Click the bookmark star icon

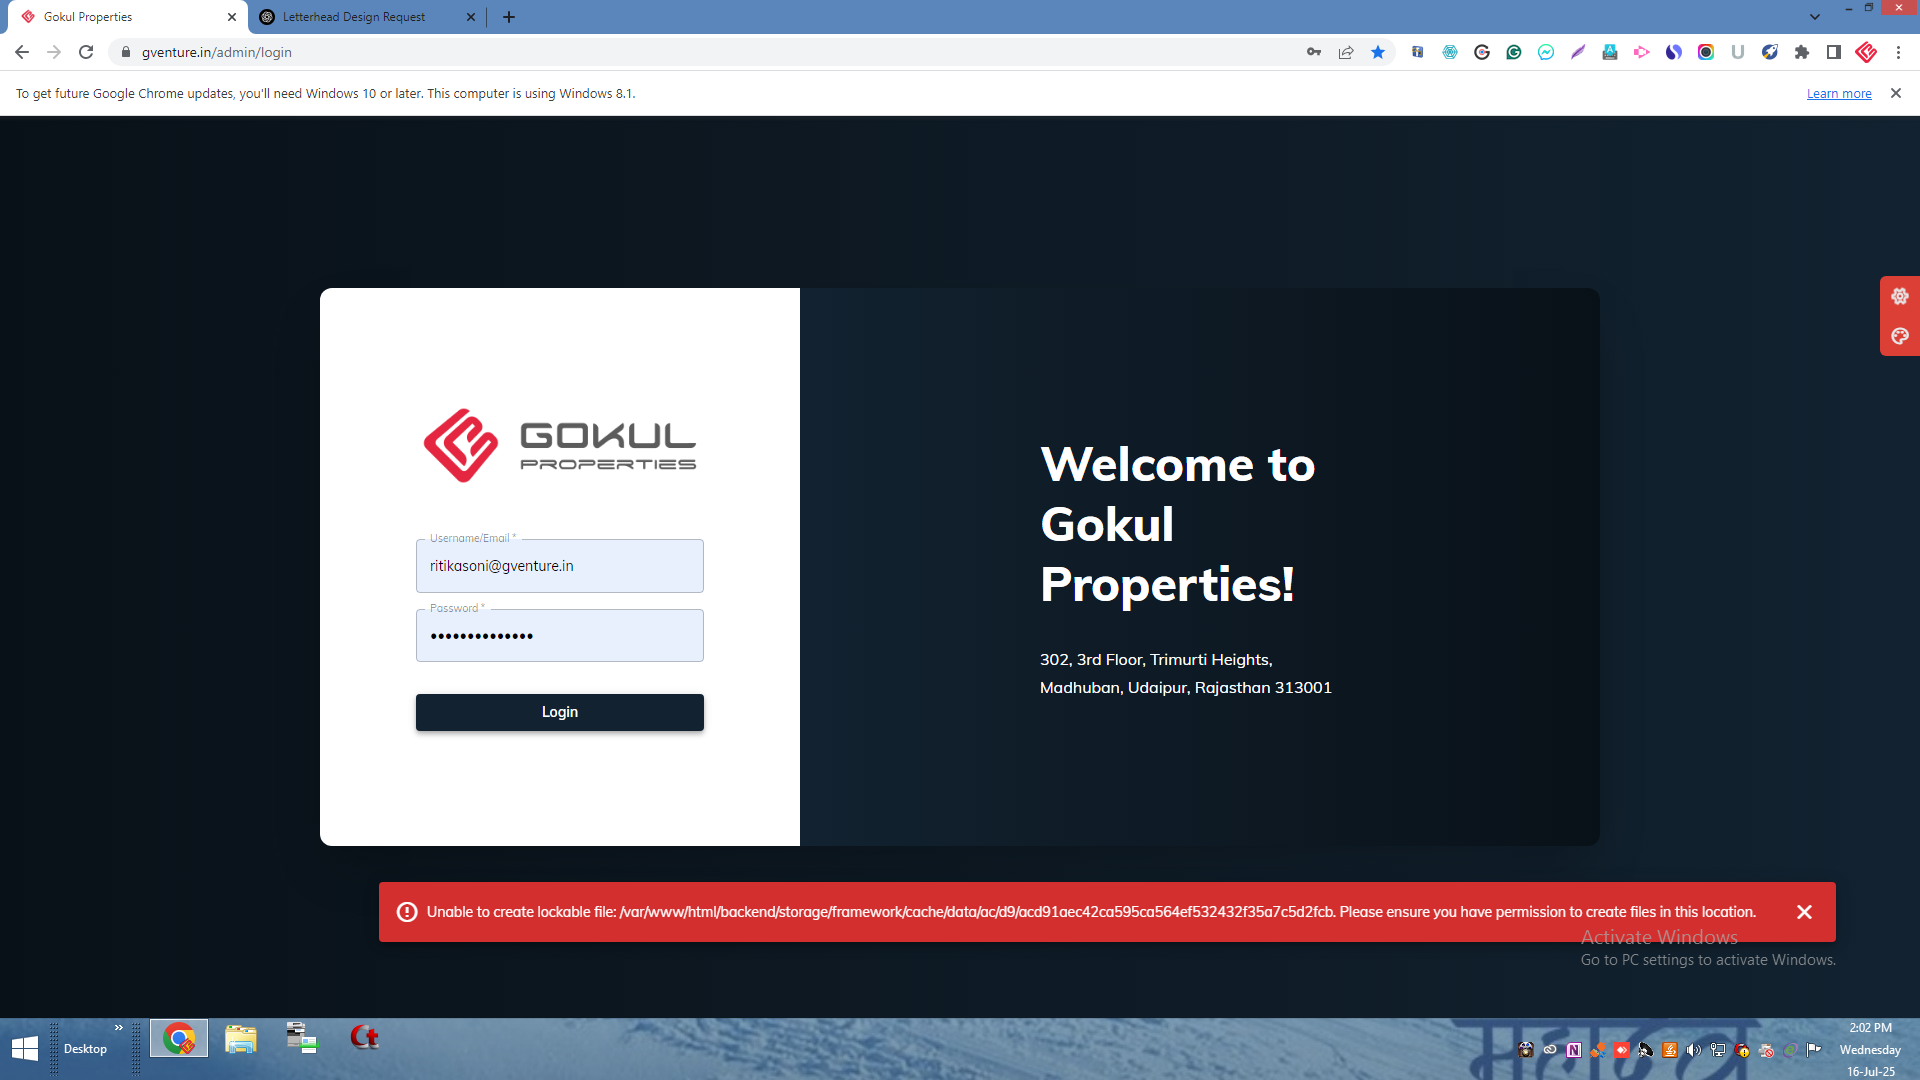[1378, 52]
